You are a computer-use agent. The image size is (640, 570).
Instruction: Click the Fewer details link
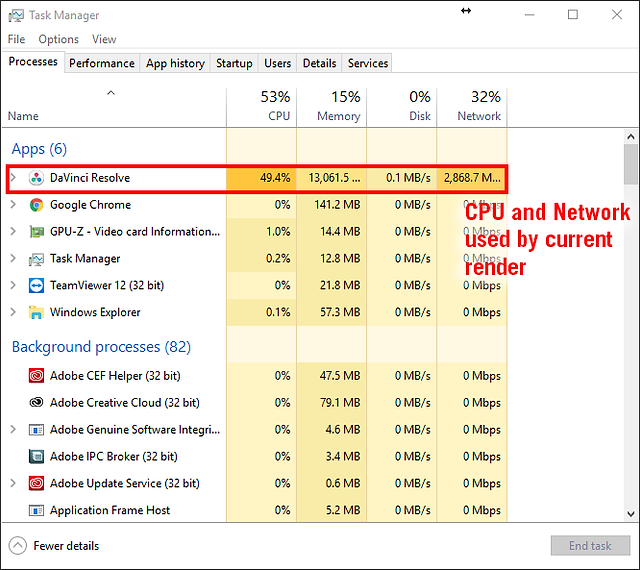[x=66, y=546]
